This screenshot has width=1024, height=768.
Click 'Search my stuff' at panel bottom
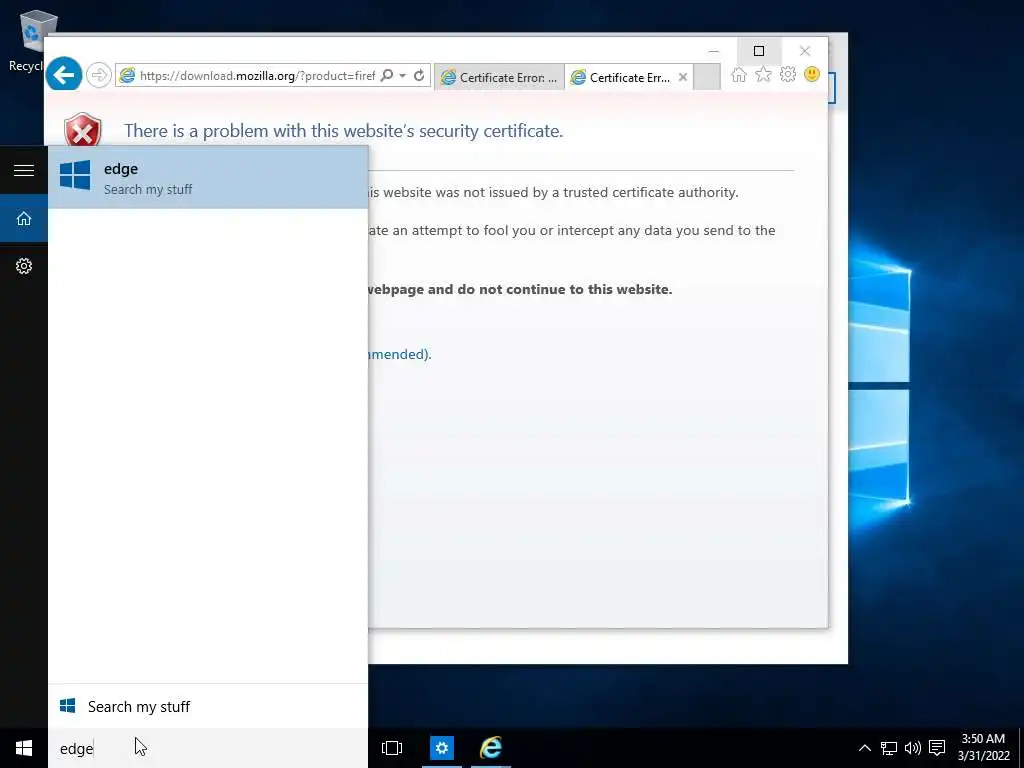(x=208, y=706)
